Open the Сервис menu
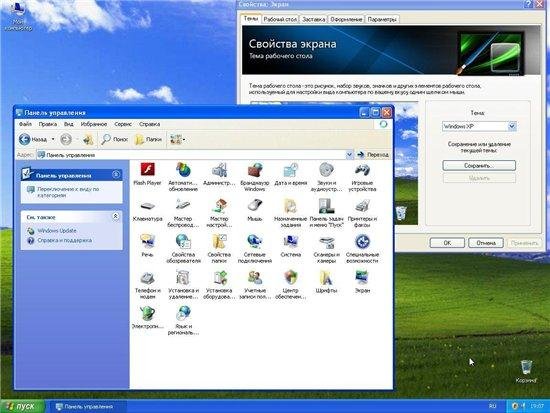Screen dimensions: 550x413 click(123, 124)
